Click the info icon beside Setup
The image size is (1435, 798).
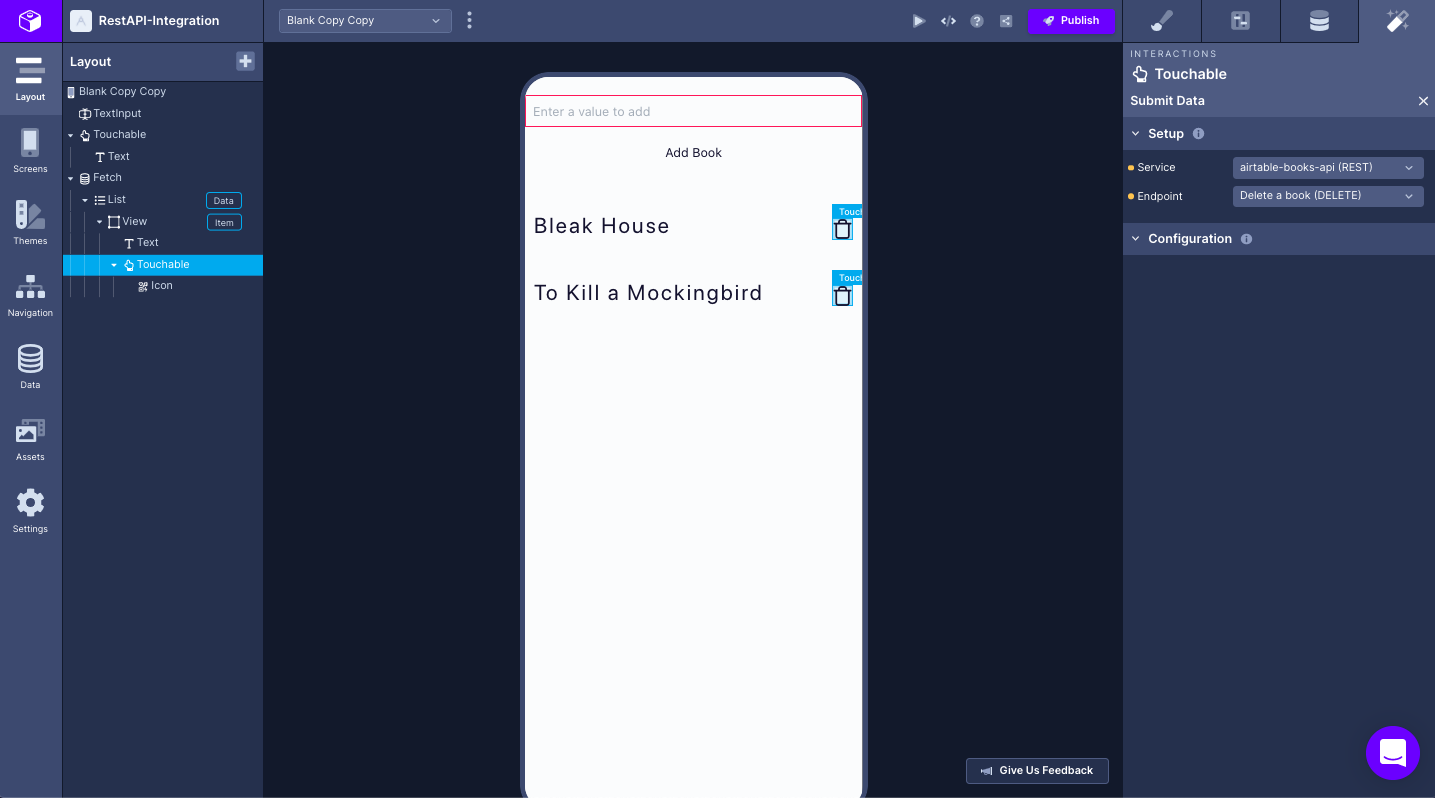click(1198, 134)
